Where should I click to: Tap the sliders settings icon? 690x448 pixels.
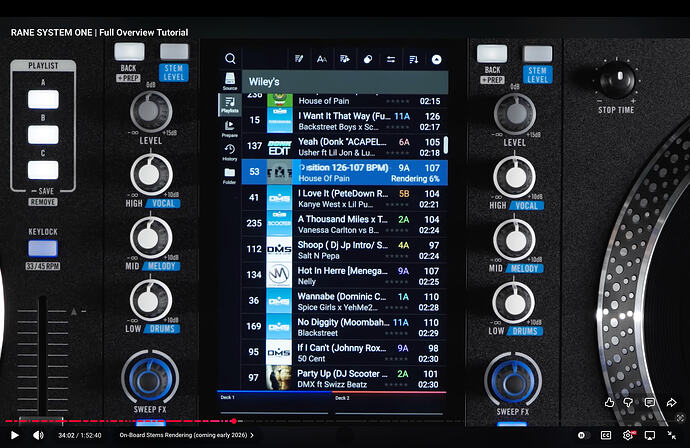391,59
